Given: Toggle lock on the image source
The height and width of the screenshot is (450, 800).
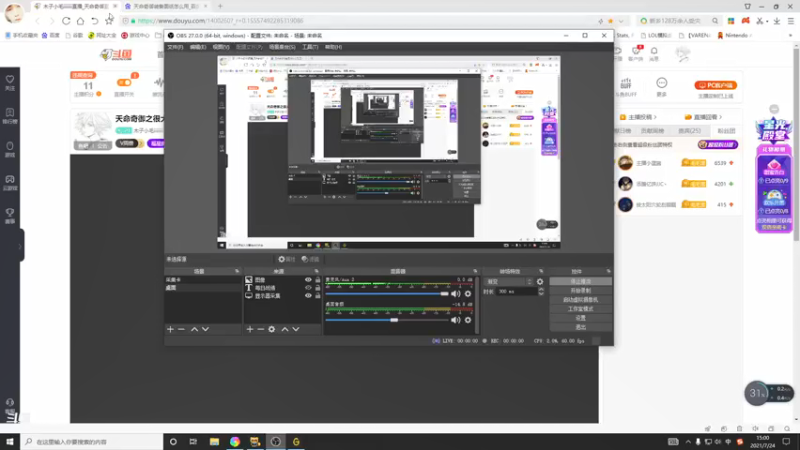Looking at the screenshot, I should click(x=317, y=280).
